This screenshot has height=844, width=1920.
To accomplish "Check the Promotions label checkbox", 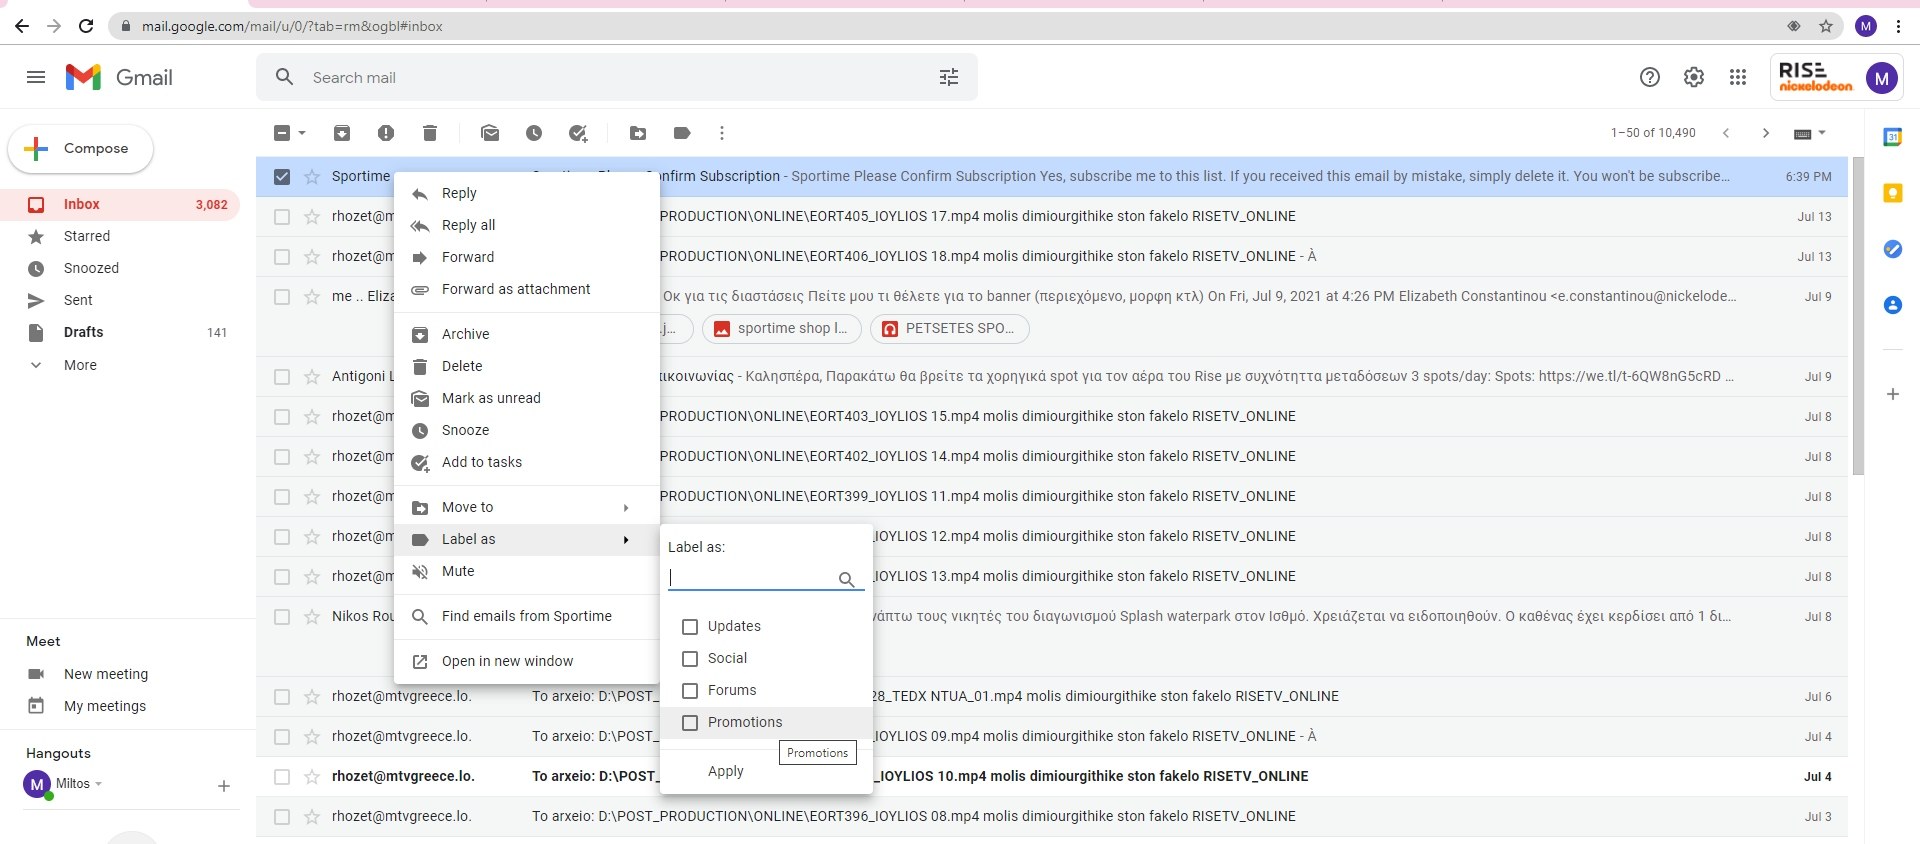I will 690,722.
